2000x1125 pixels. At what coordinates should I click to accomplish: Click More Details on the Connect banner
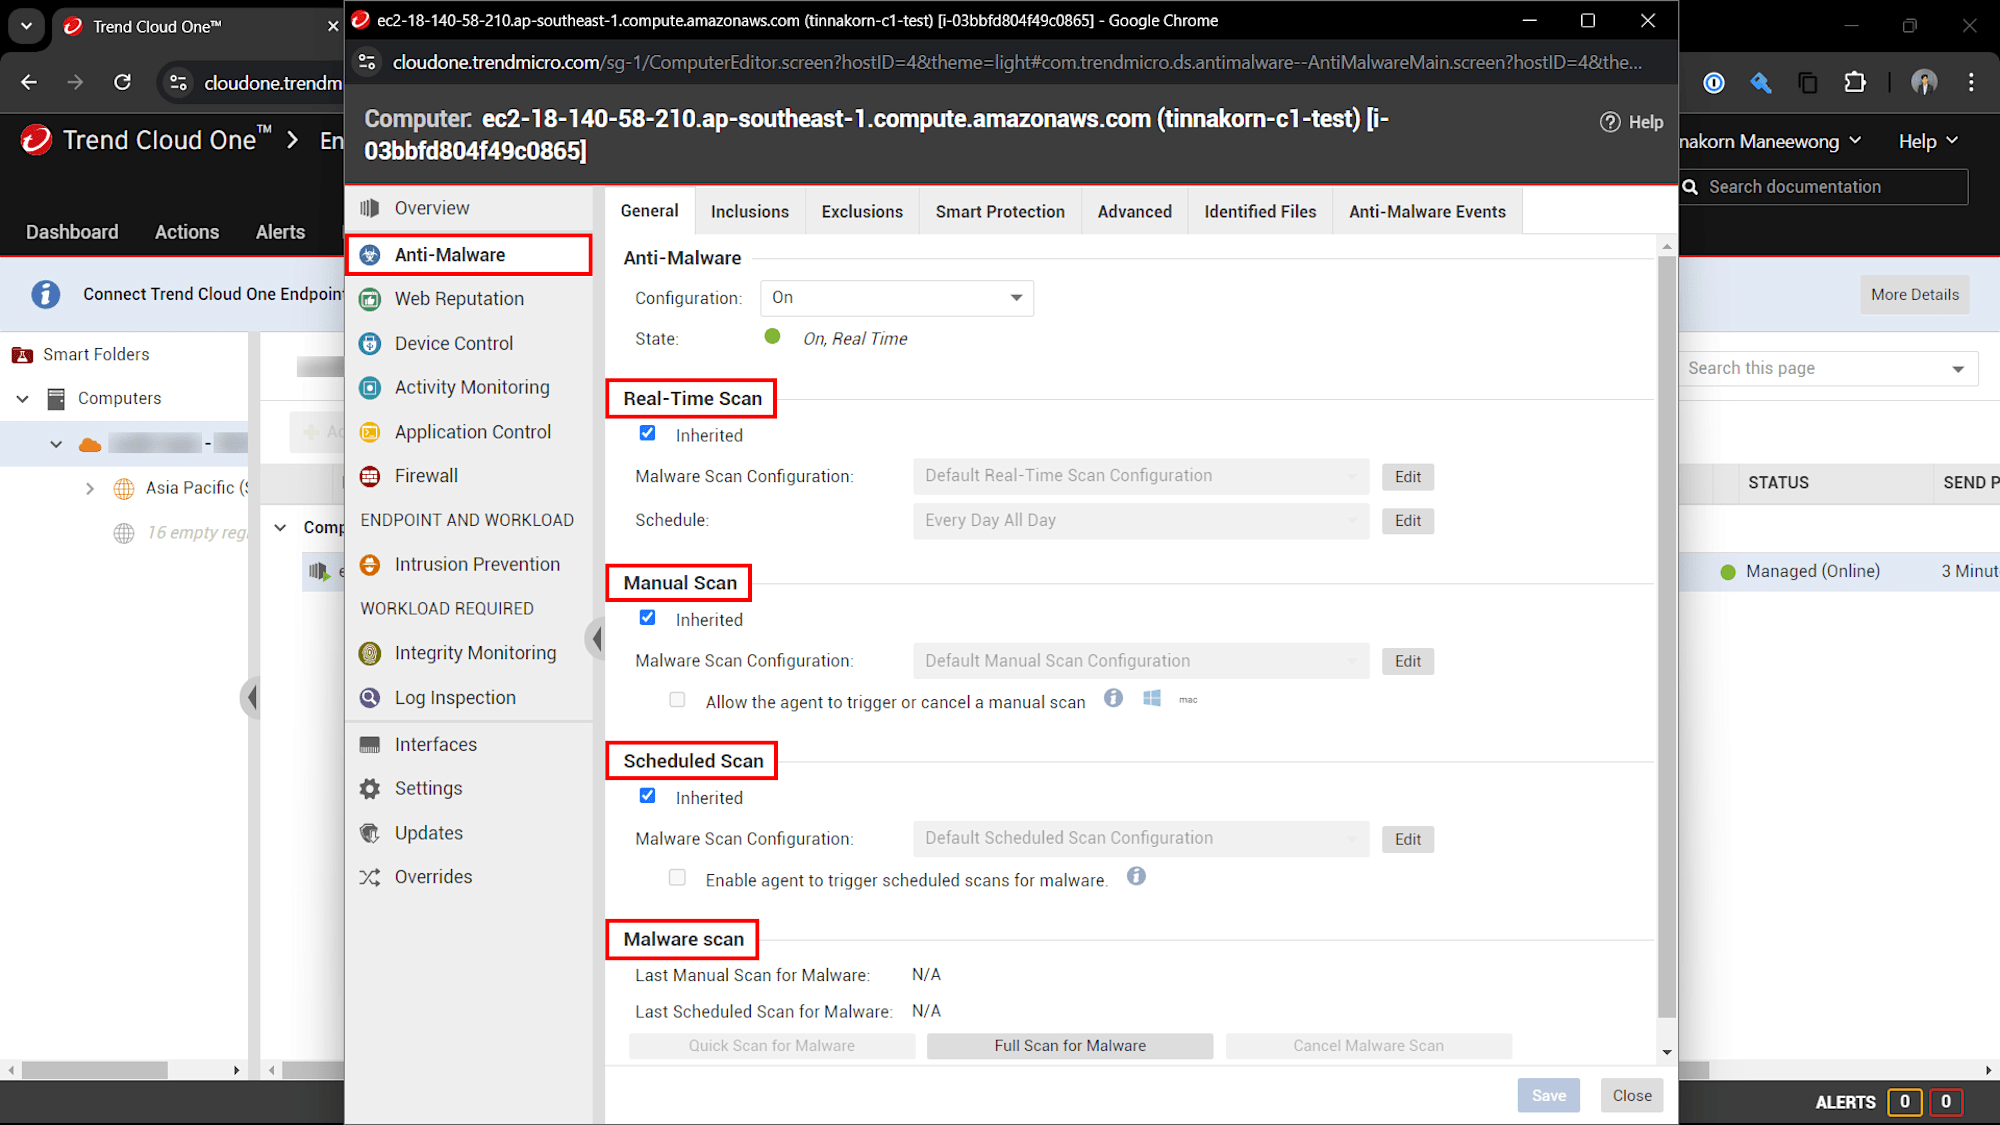point(1915,295)
